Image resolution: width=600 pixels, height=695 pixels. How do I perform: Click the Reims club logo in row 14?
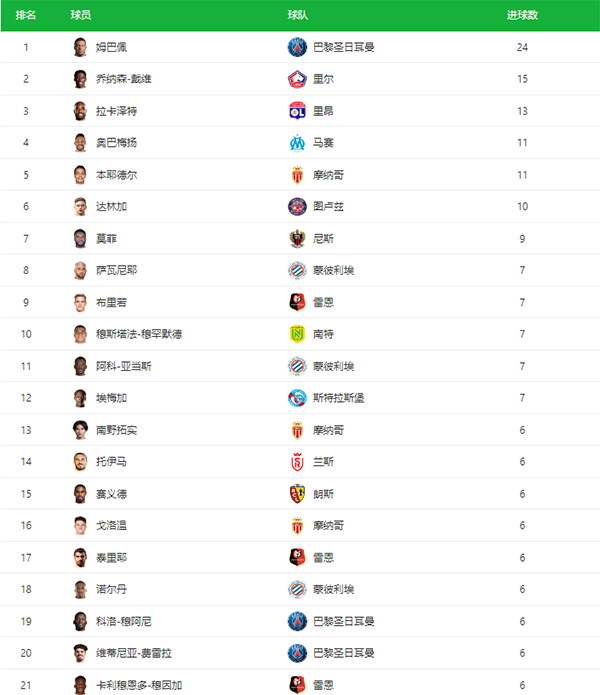tap(297, 462)
